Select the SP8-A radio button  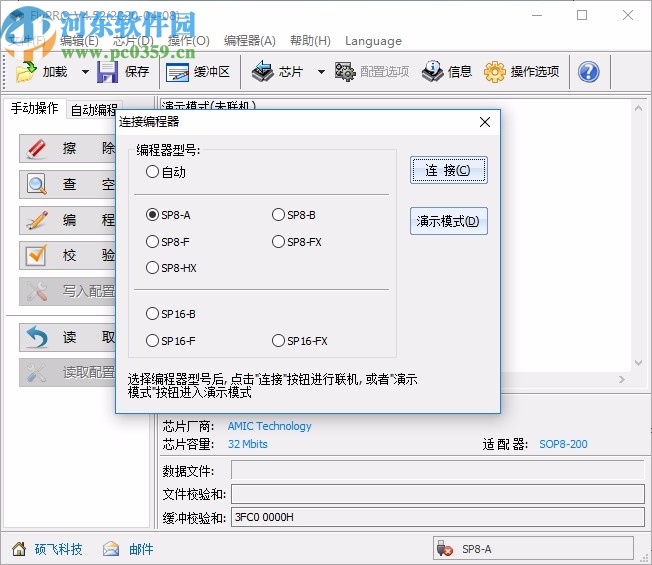(152, 215)
